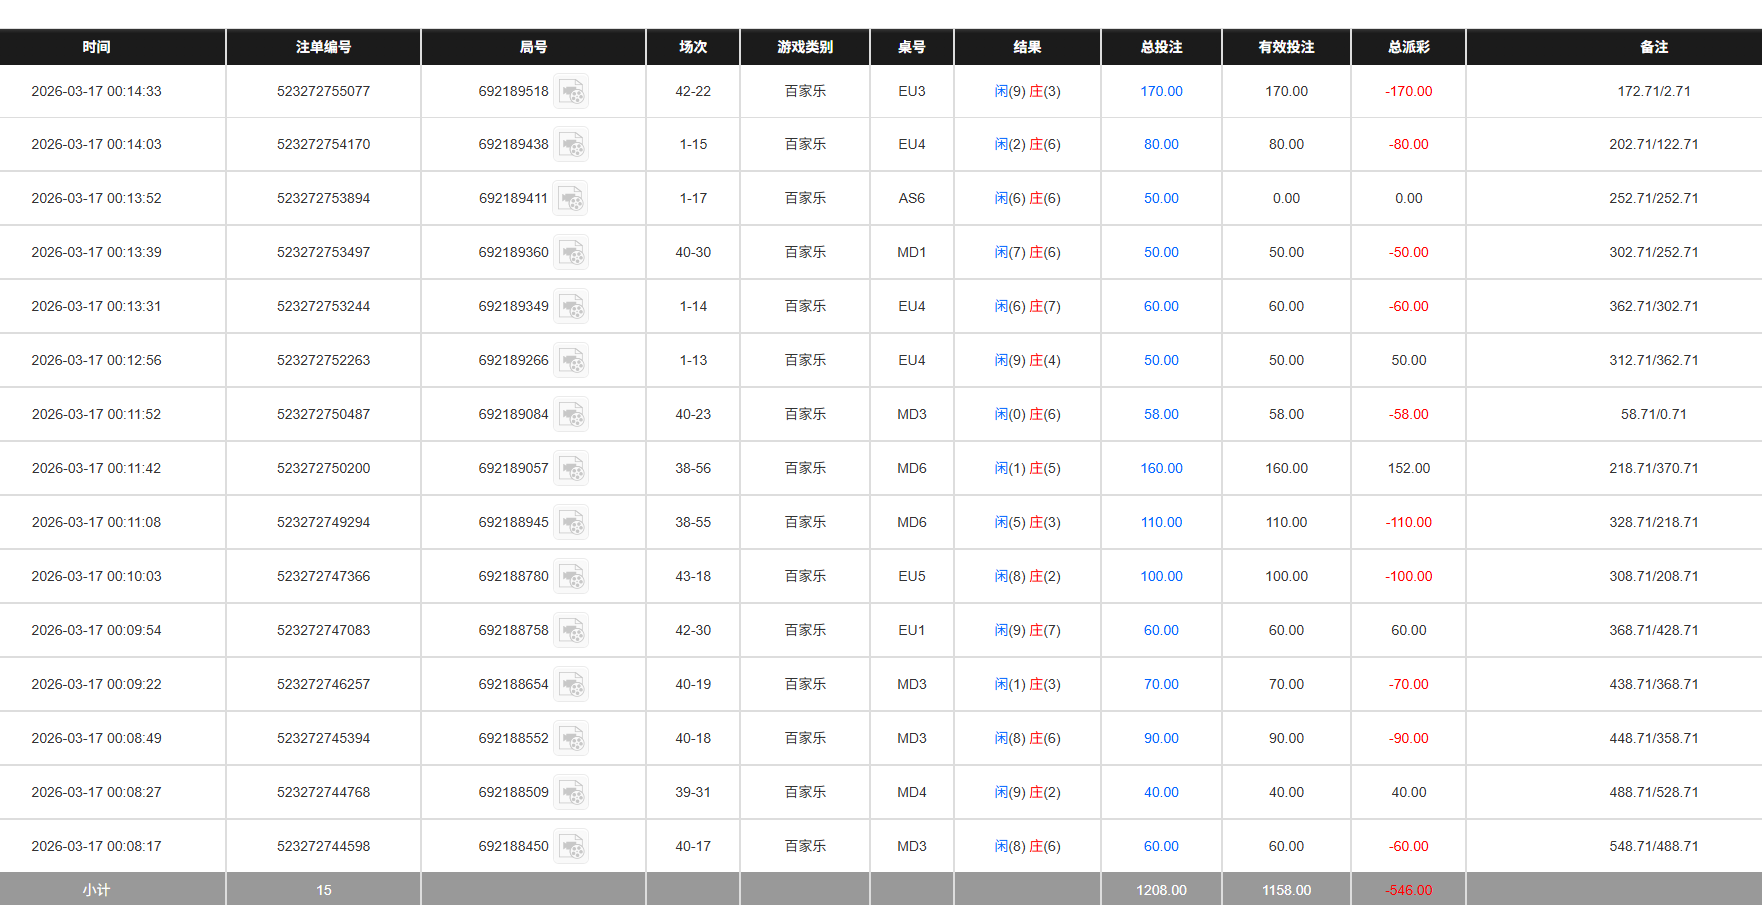Select blue total bet 160.00 for MD6
Image resolution: width=1762 pixels, height=905 pixels.
pos(1160,468)
